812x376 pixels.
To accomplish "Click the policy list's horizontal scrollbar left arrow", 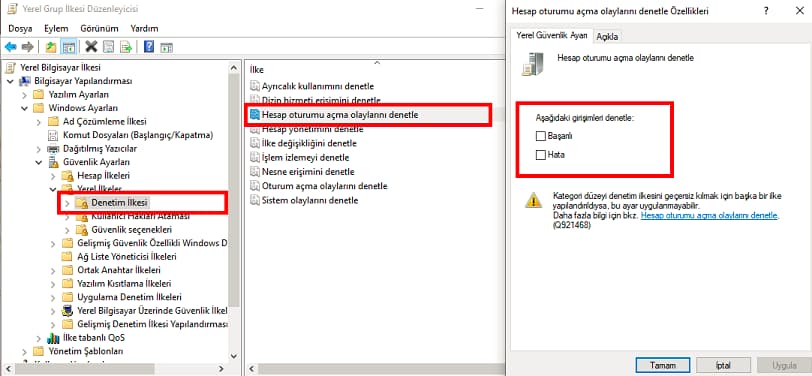I will 252,369.
